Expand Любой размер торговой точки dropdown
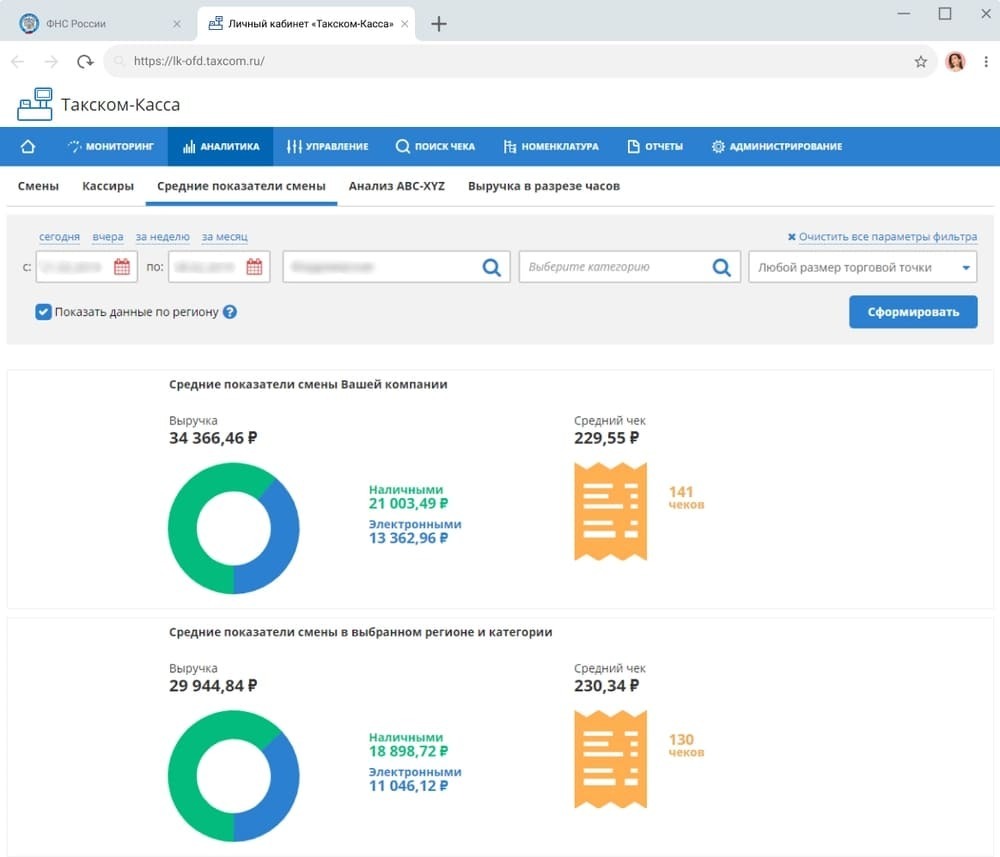This screenshot has height=857, width=1000. [x=862, y=267]
